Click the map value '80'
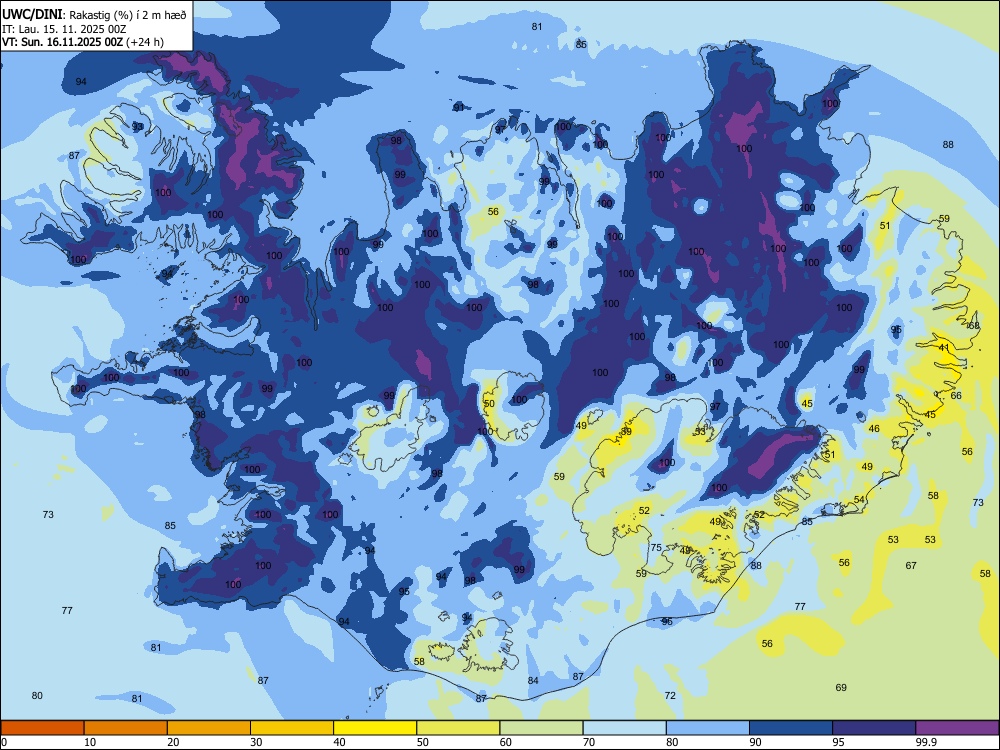 37,695
